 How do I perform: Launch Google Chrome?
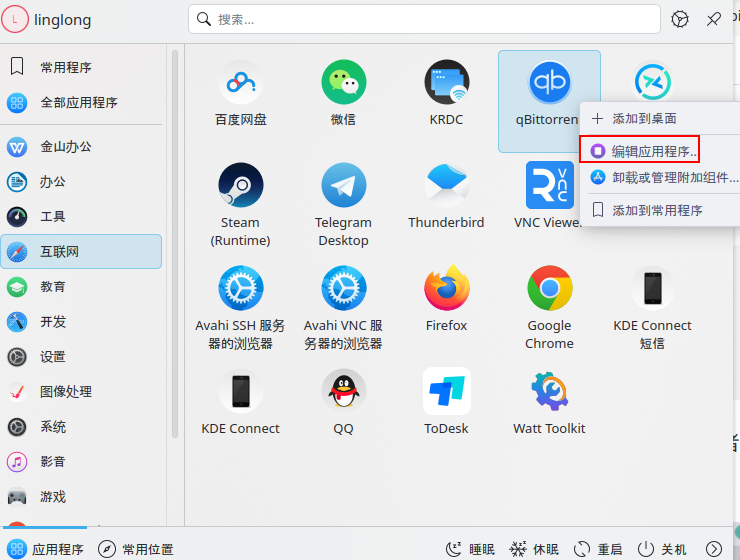549,289
